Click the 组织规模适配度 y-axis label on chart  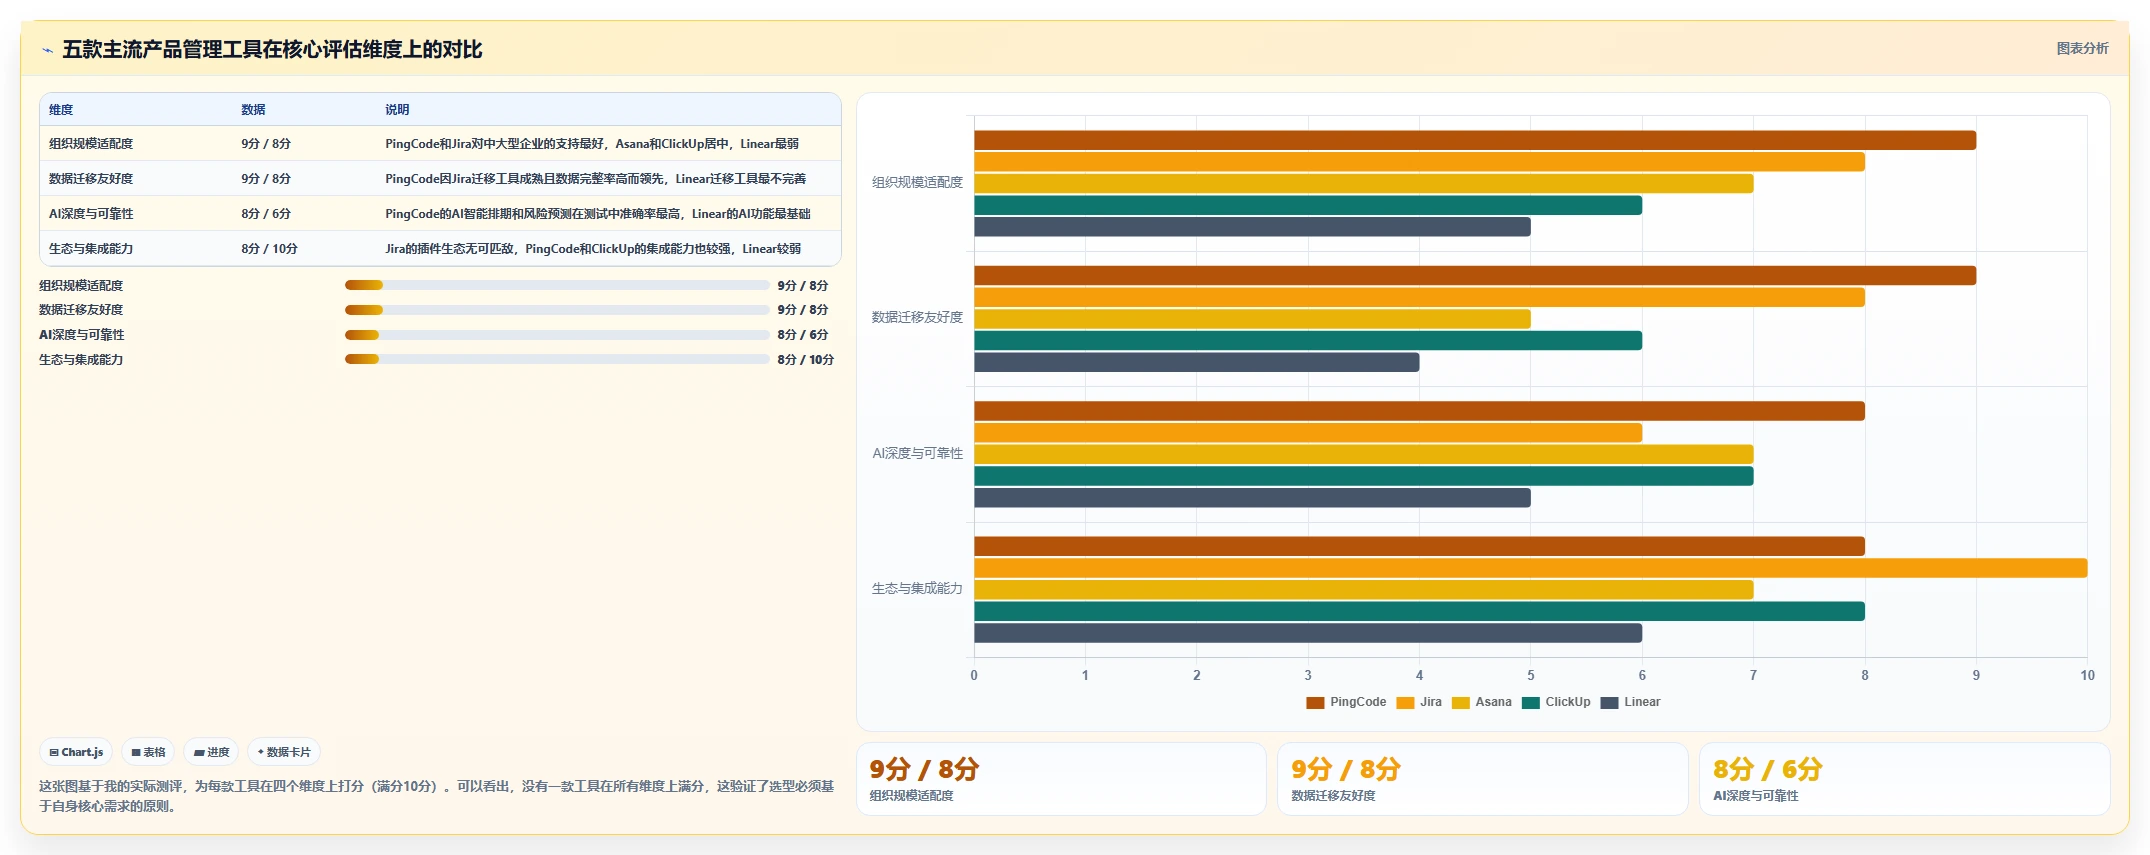point(917,182)
